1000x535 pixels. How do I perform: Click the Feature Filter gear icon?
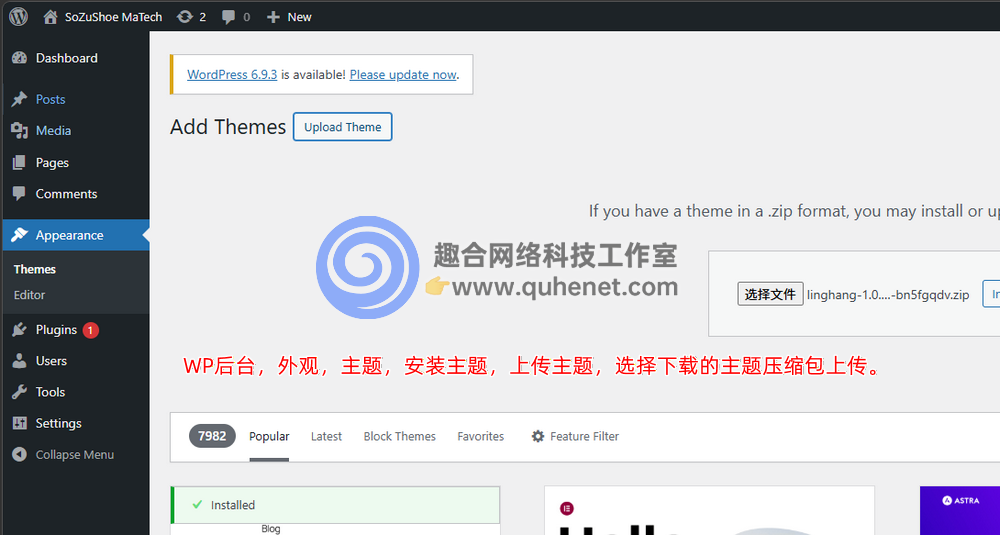pos(538,436)
